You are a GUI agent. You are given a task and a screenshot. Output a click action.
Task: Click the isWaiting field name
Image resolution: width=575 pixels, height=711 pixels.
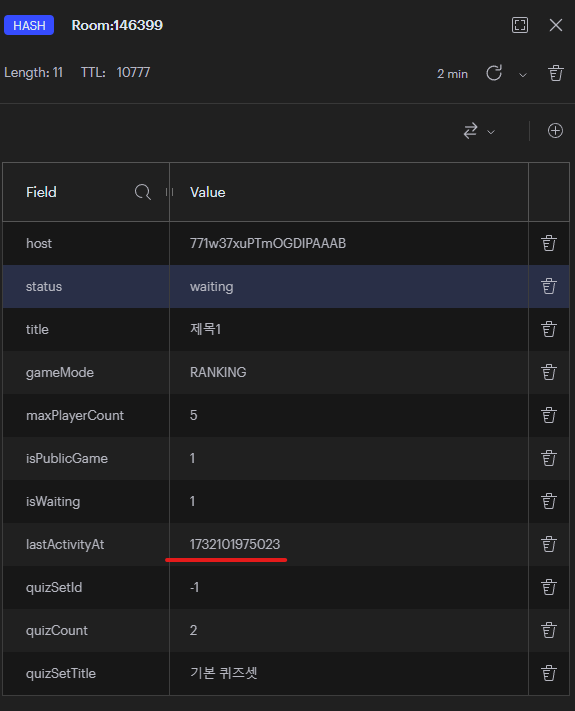(x=53, y=502)
